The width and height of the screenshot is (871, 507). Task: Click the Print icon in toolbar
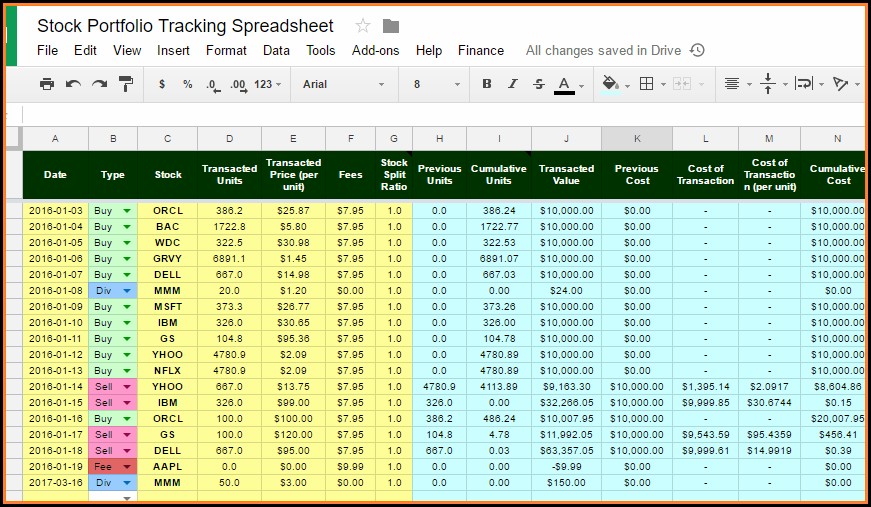[x=47, y=84]
